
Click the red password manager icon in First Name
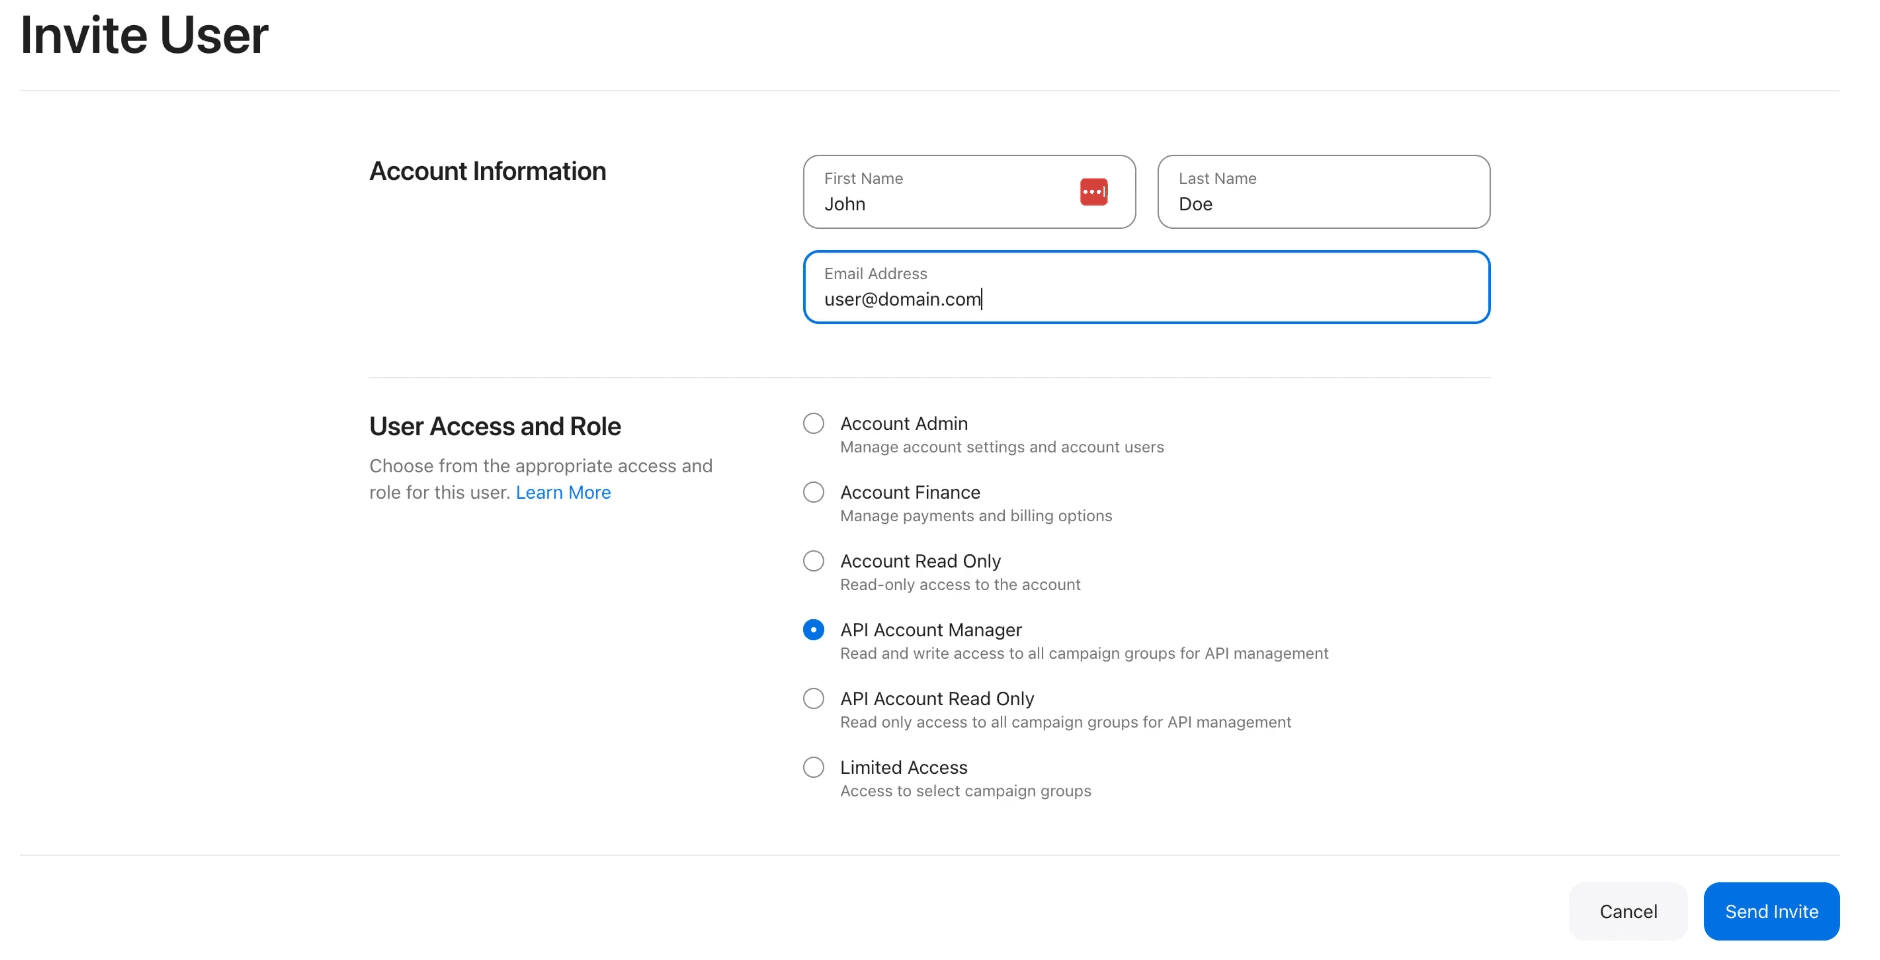(1093, 192)
